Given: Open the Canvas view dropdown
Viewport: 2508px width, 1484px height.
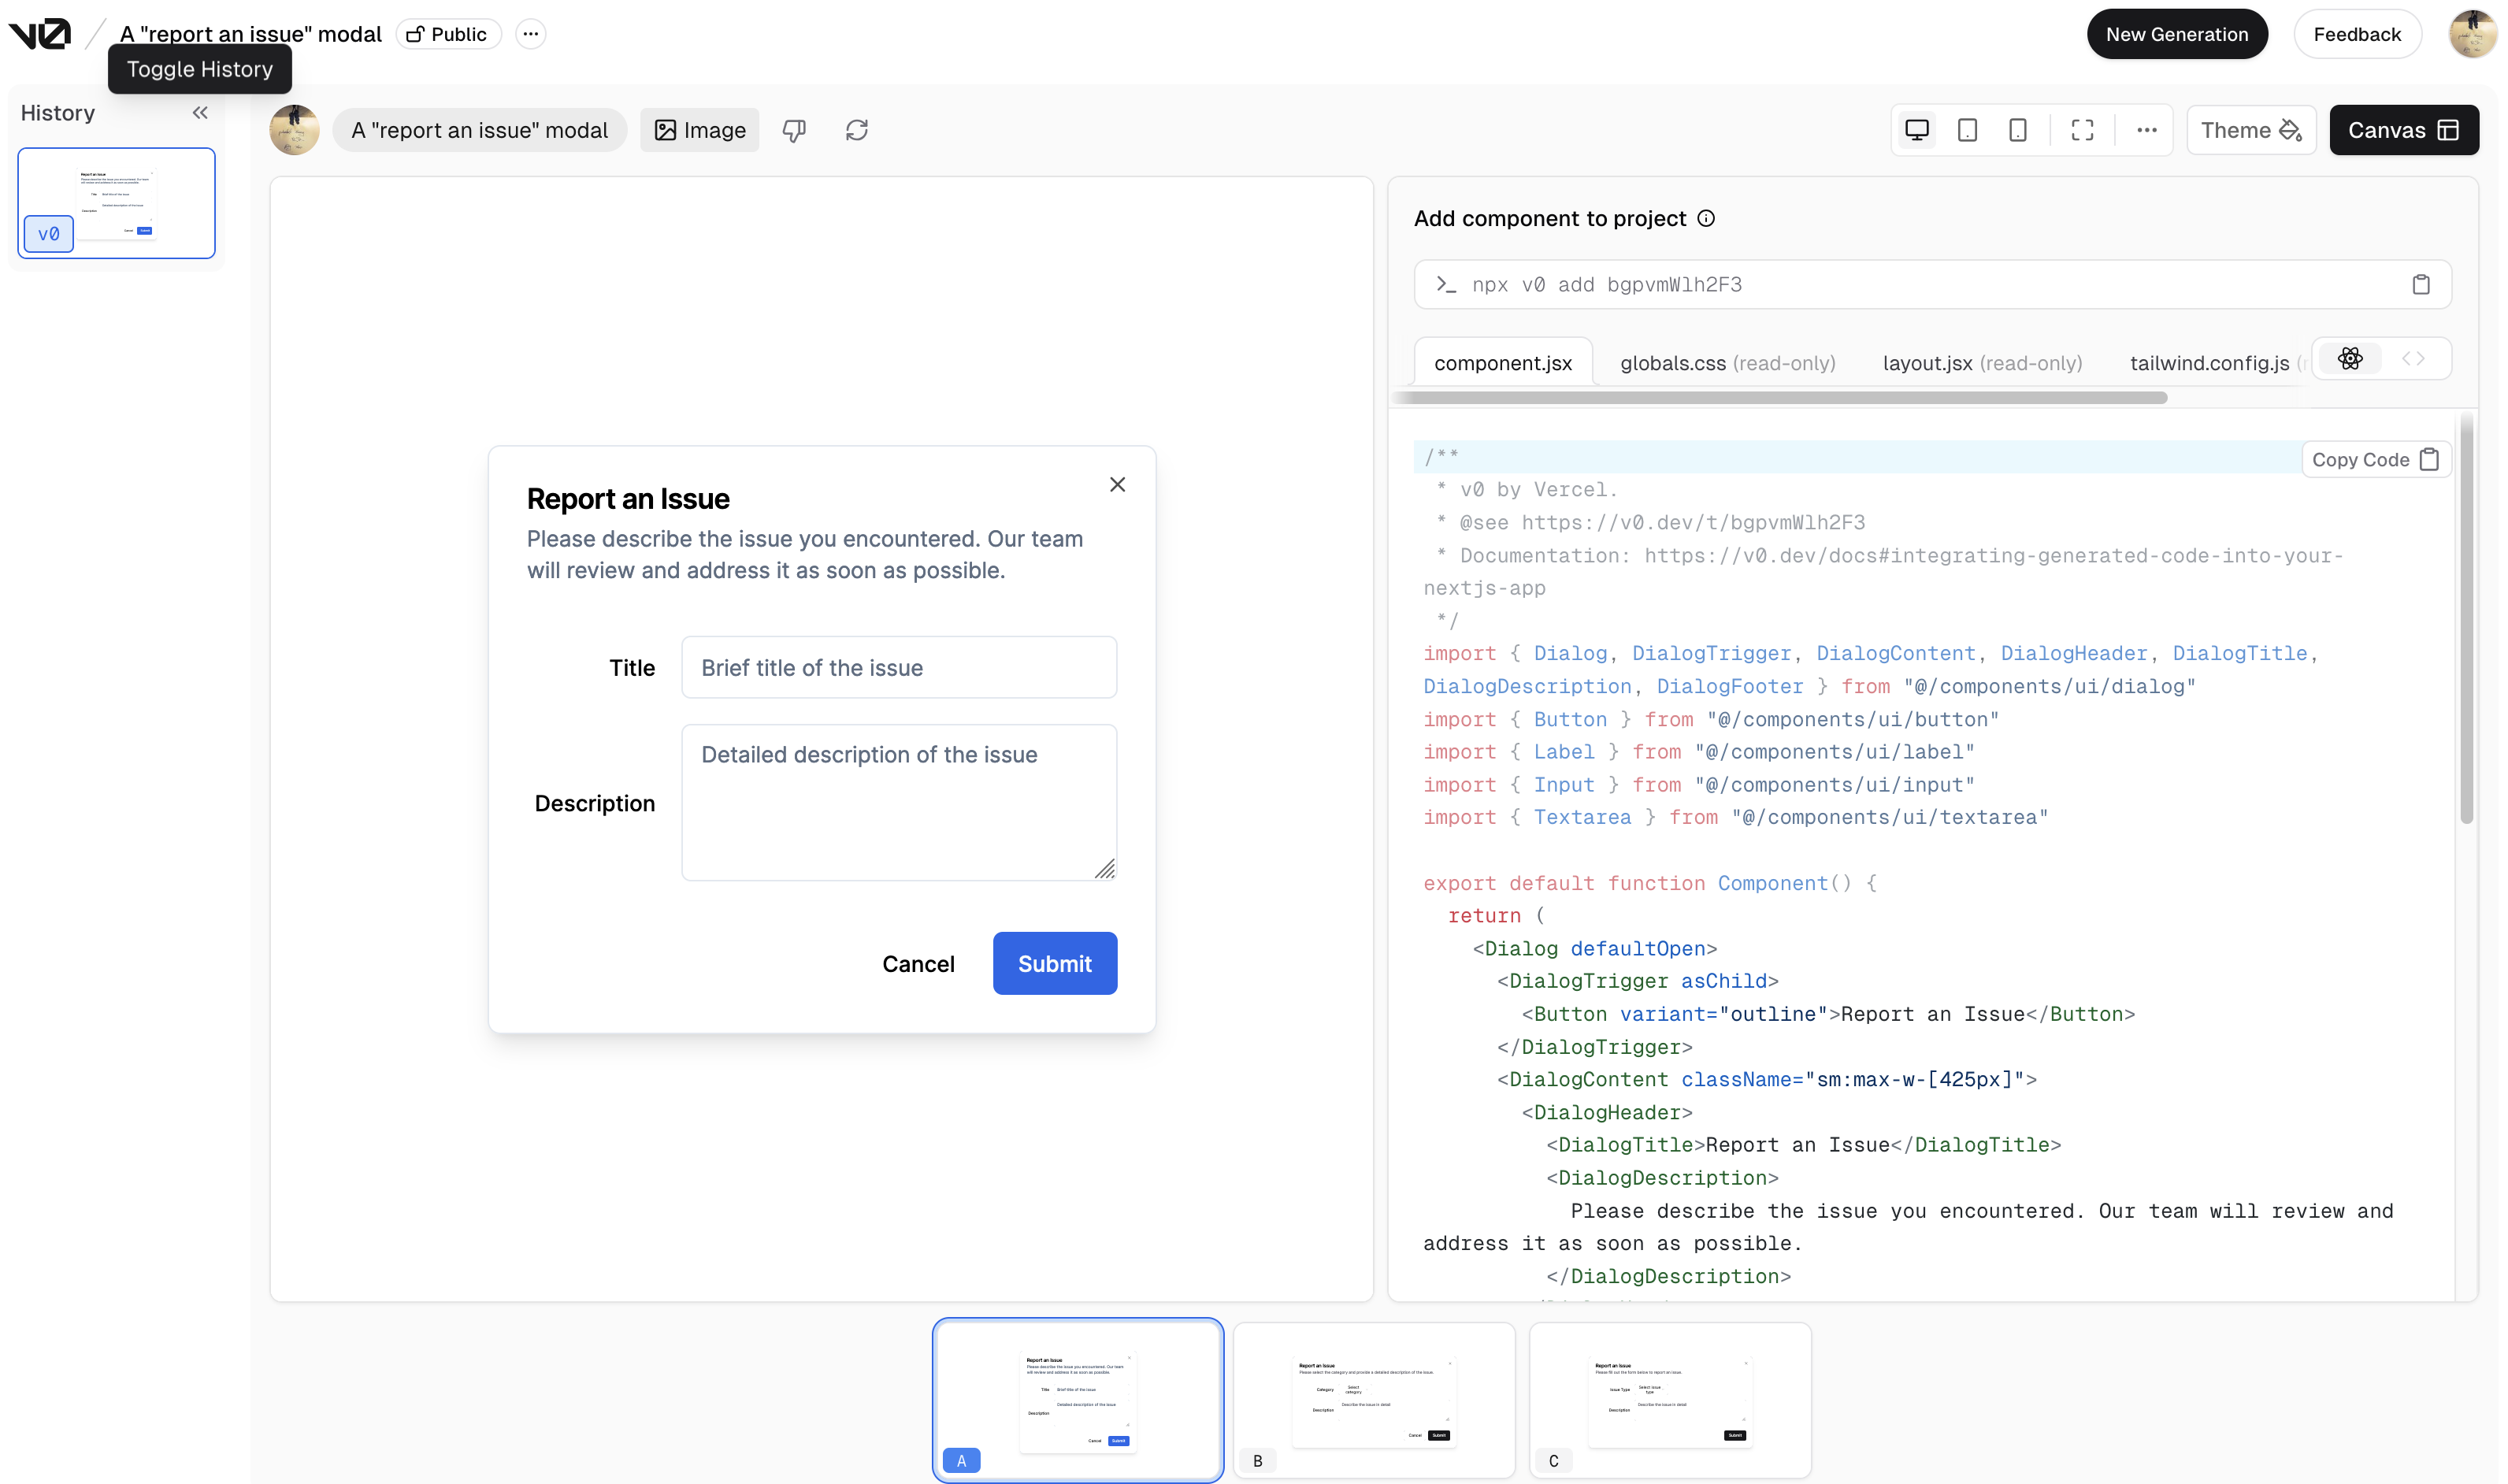Looking at the screenshot, I should pos(2451,129).
